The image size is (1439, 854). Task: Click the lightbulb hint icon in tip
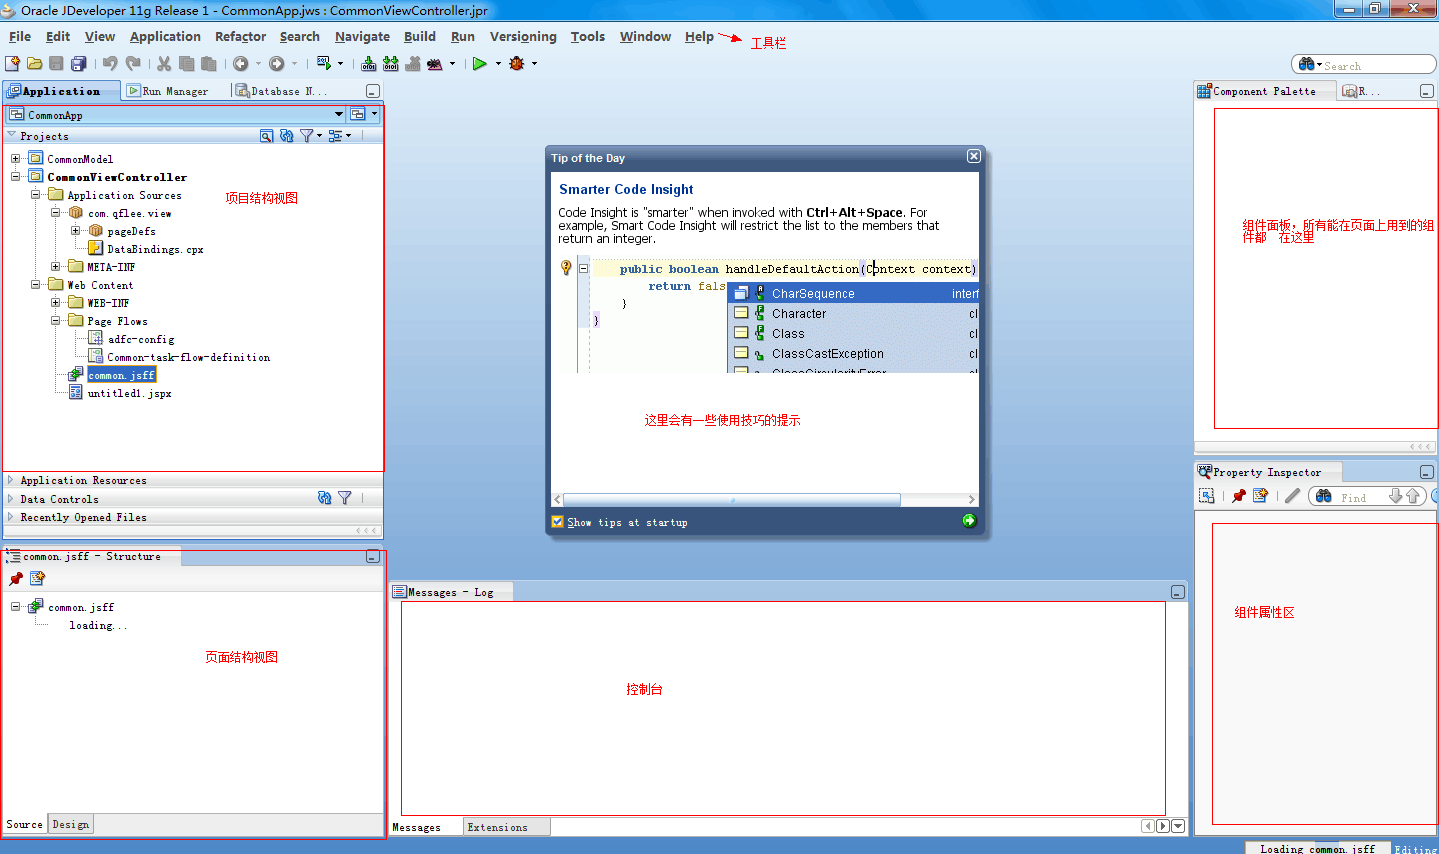coord(566,268)
